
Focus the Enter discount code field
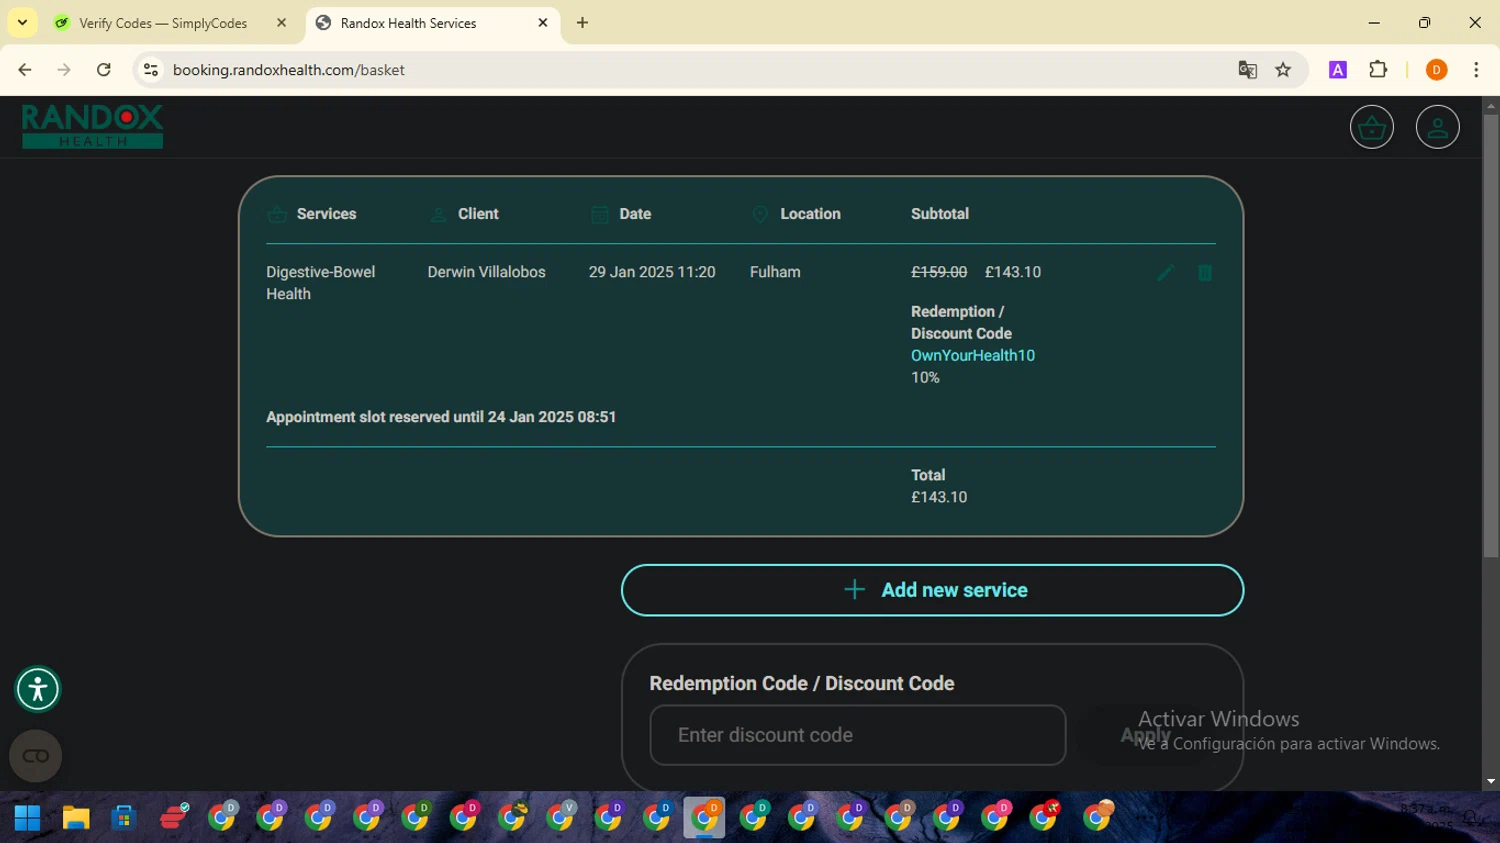click(x=857, y=735)
